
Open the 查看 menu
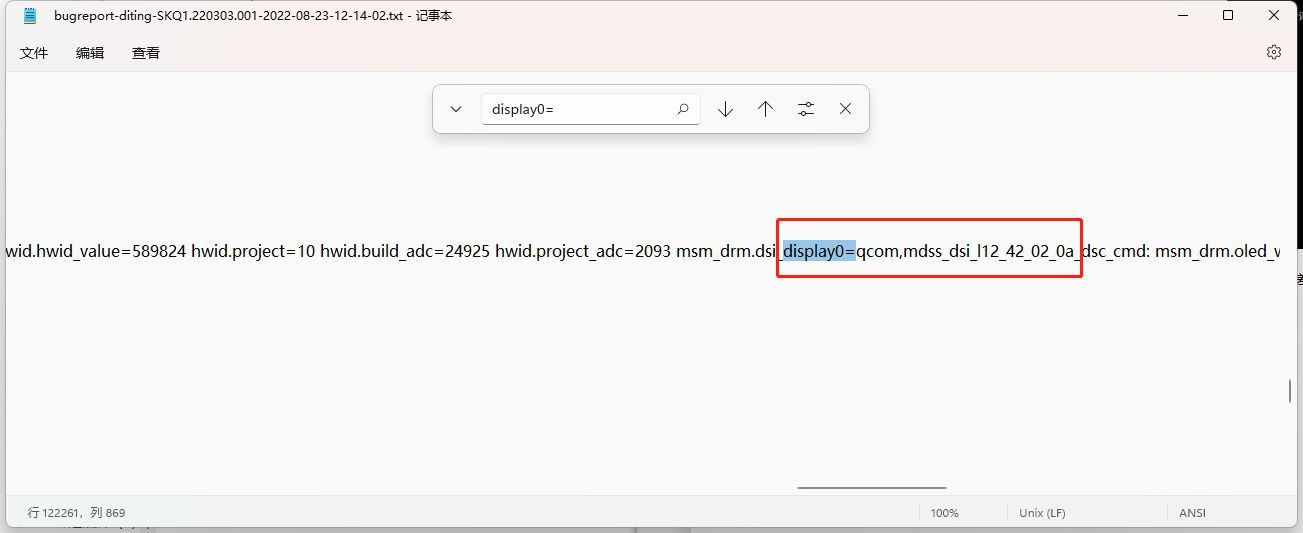pos(146,53)
